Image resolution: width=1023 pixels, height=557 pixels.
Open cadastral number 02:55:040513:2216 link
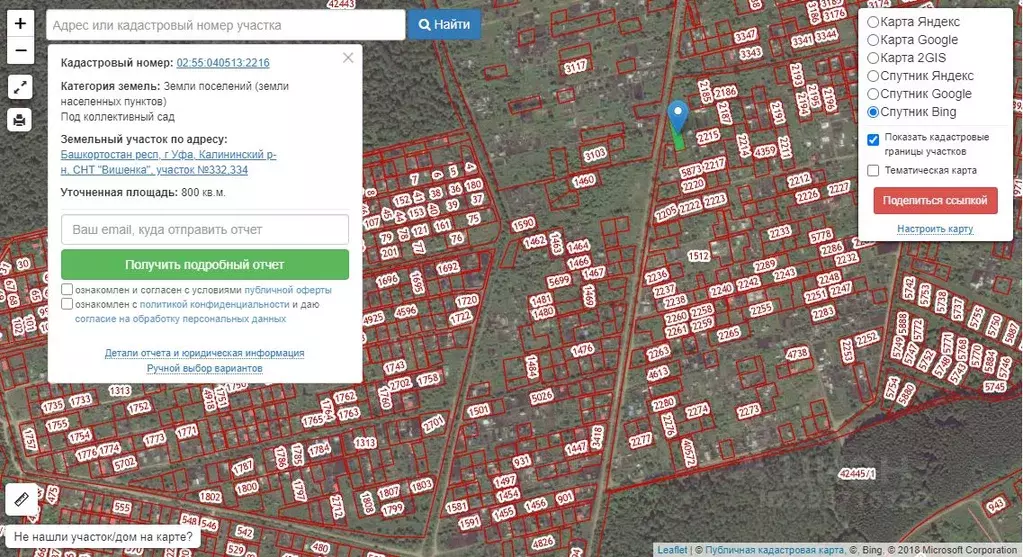(x=223, y=63)
